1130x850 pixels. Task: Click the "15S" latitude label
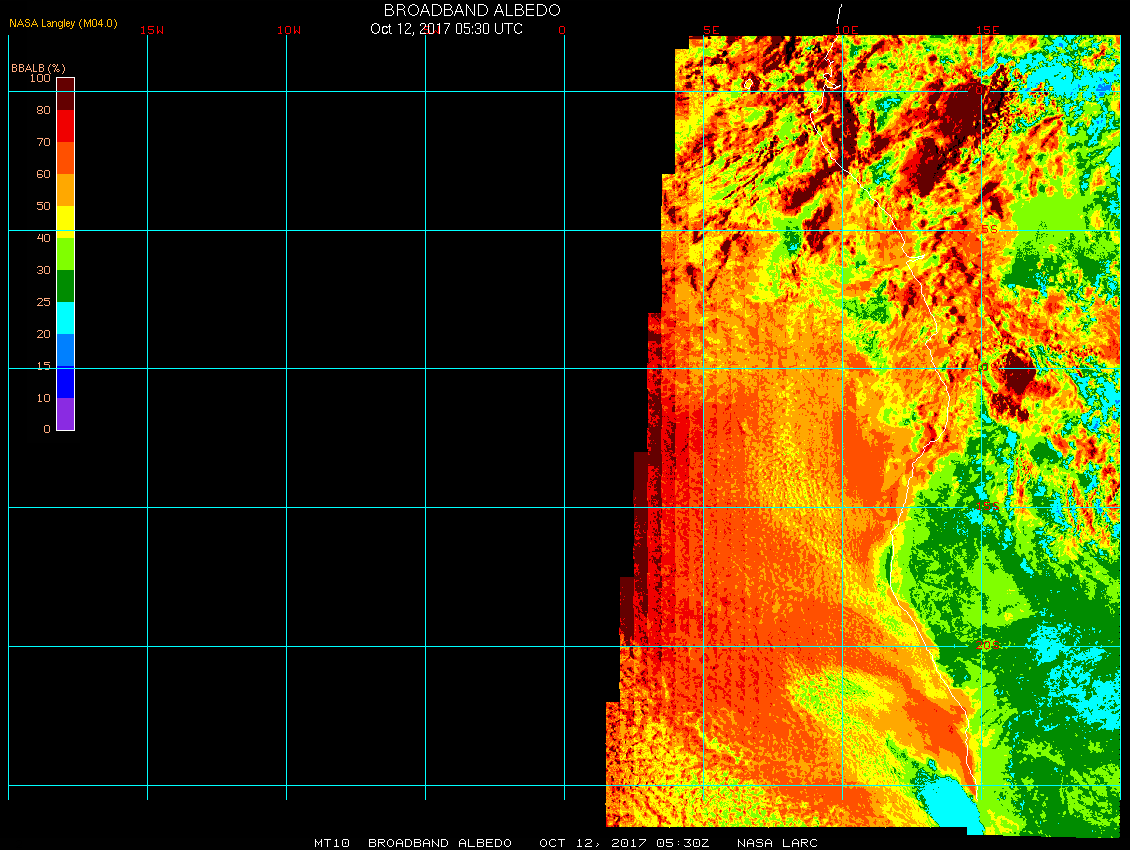988,507
